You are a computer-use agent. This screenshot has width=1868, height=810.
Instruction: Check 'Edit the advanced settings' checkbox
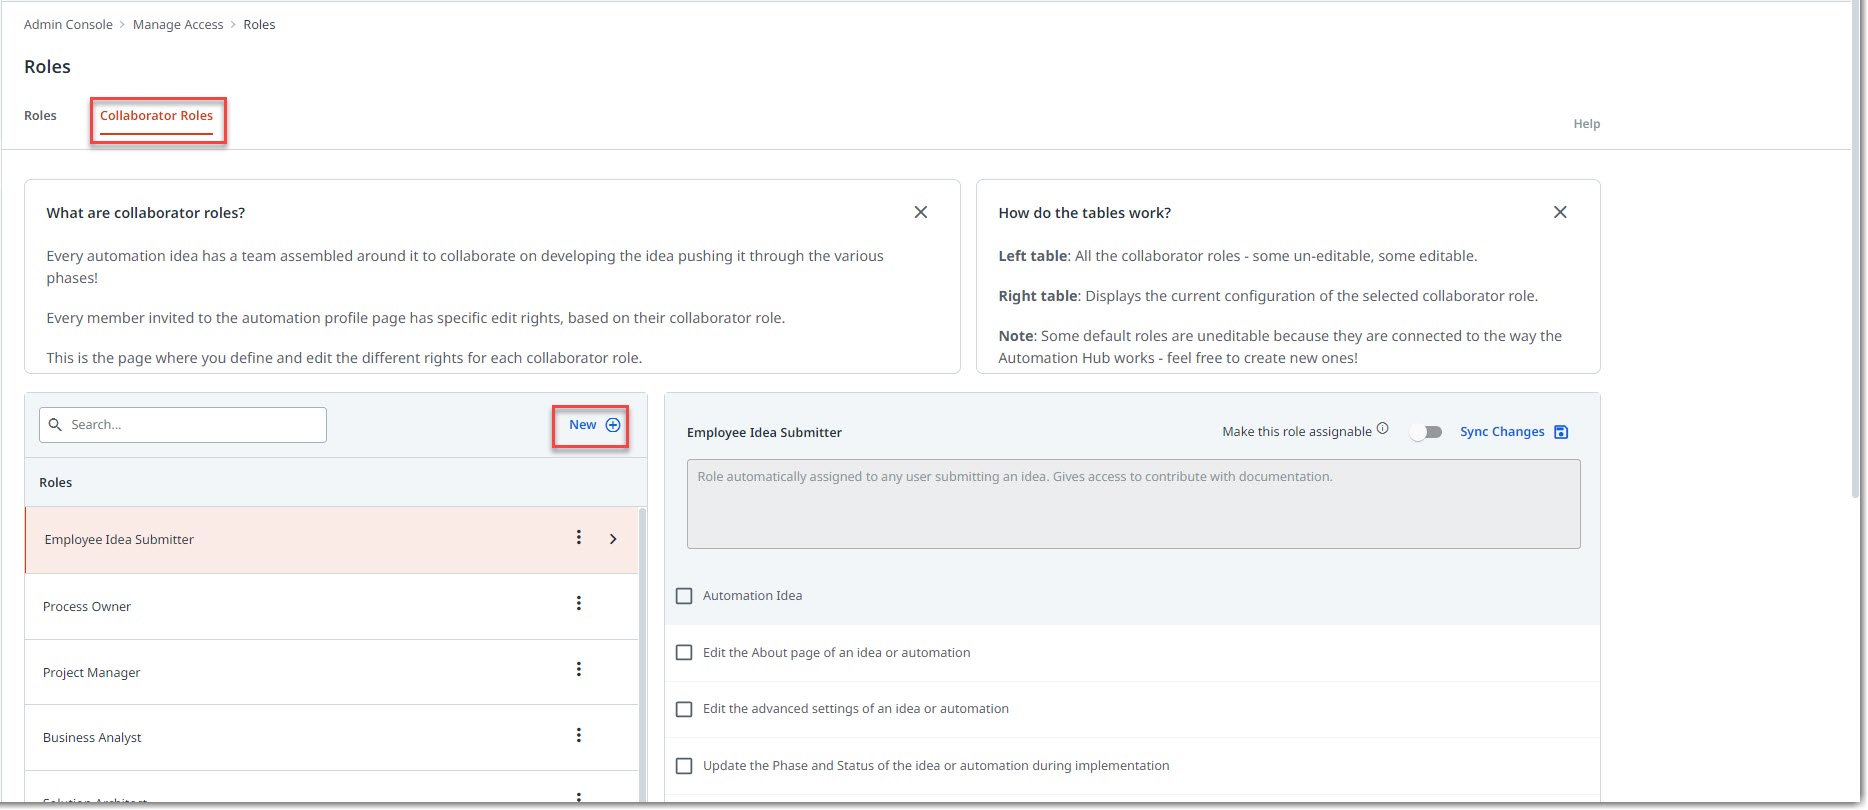pyautogui.click(x=684, y=709)
